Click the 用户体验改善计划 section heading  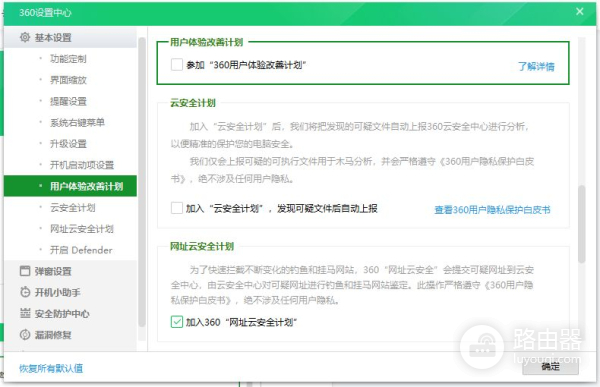pos(207,42)
